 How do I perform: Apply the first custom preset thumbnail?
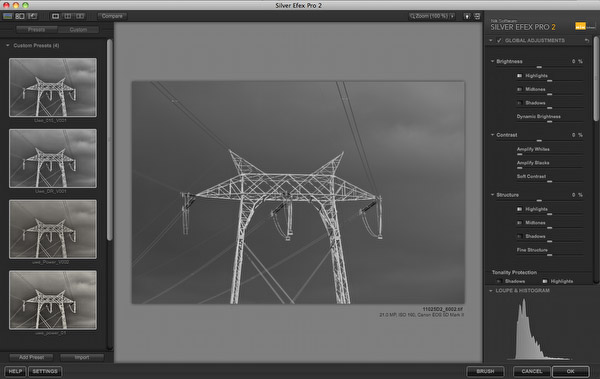coord(53,88)
